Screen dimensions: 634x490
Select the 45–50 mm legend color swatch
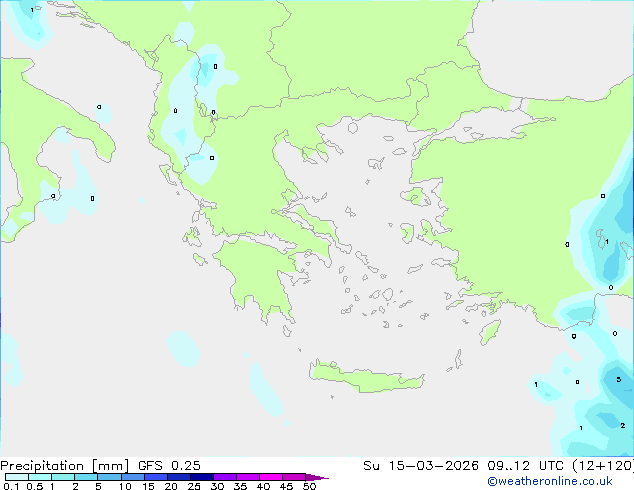pyautogui.click(x=294, y=477)
